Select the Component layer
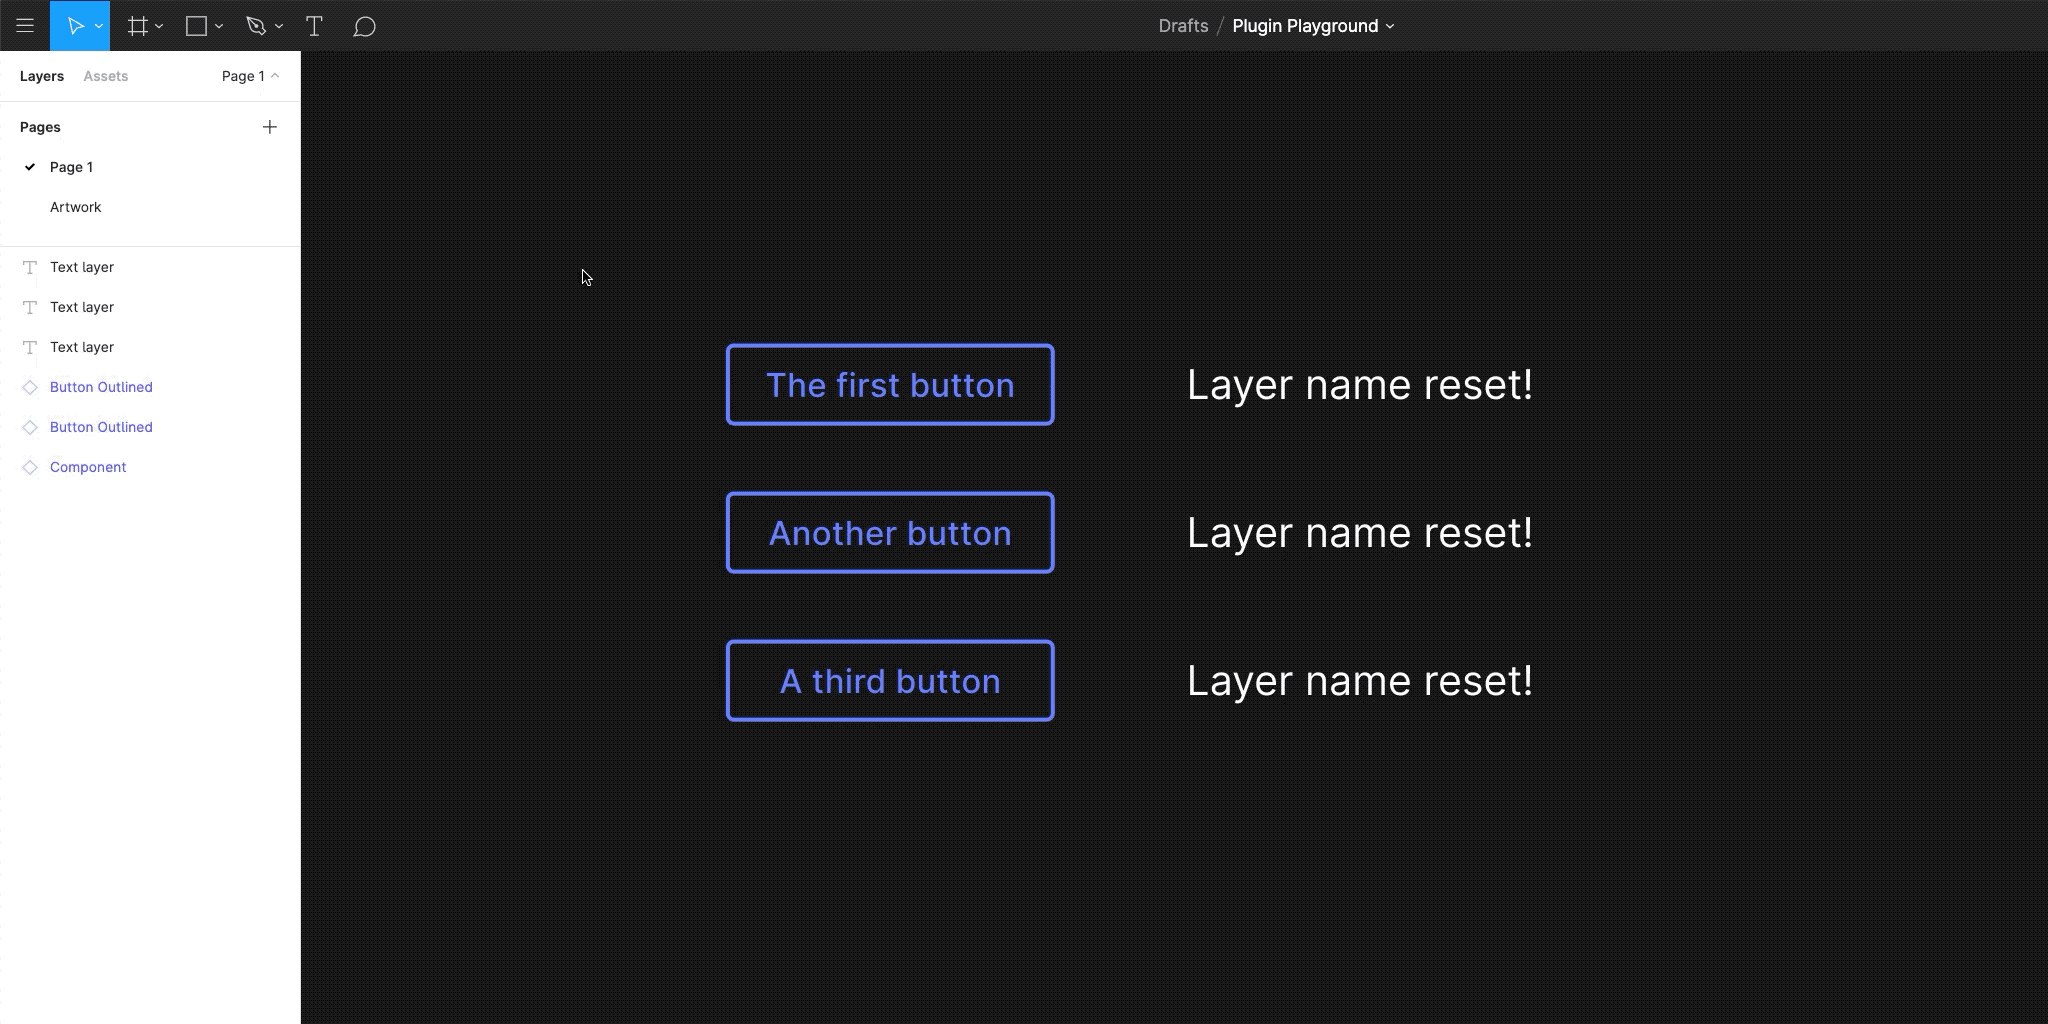Image resolution: width=2048 pixels, height=1024 pixels. pyautogui.click(x=150, y=467)
